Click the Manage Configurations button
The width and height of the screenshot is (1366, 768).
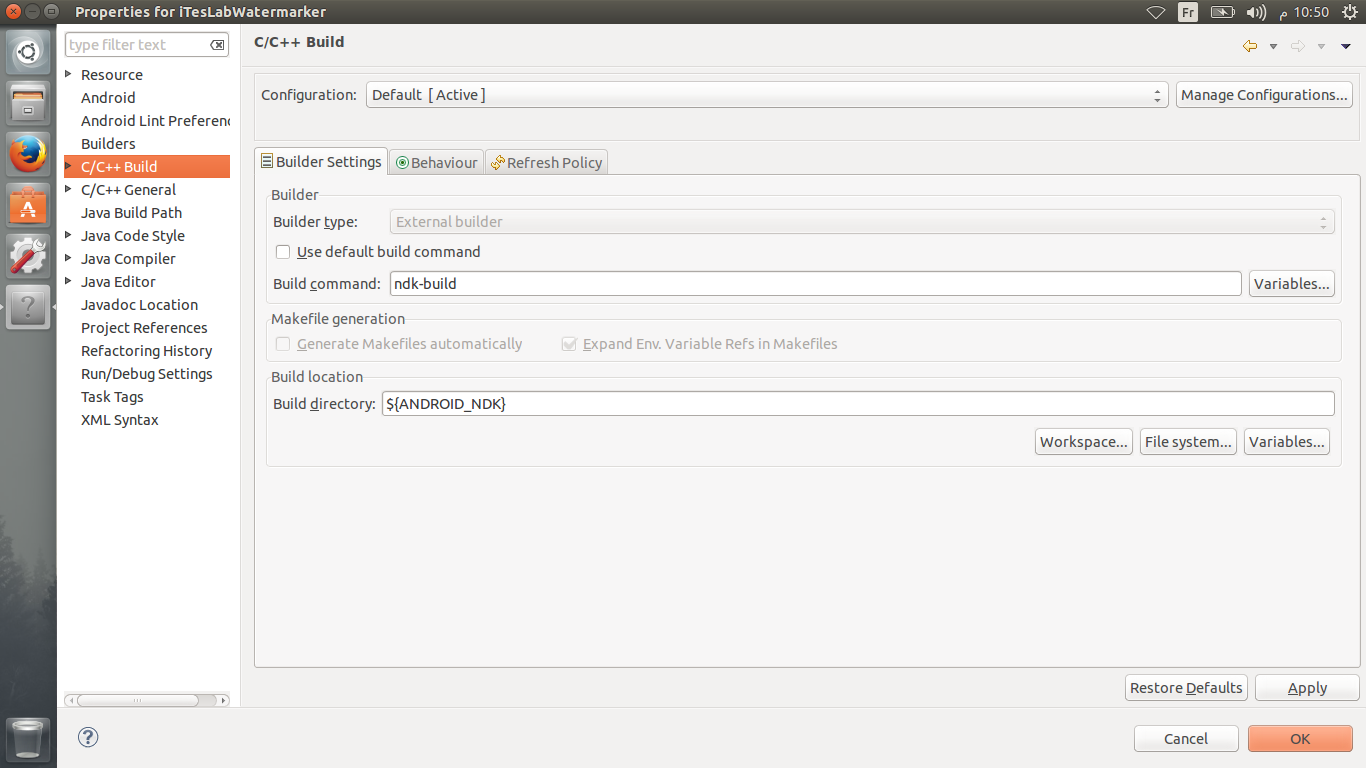coord(1264,95)
